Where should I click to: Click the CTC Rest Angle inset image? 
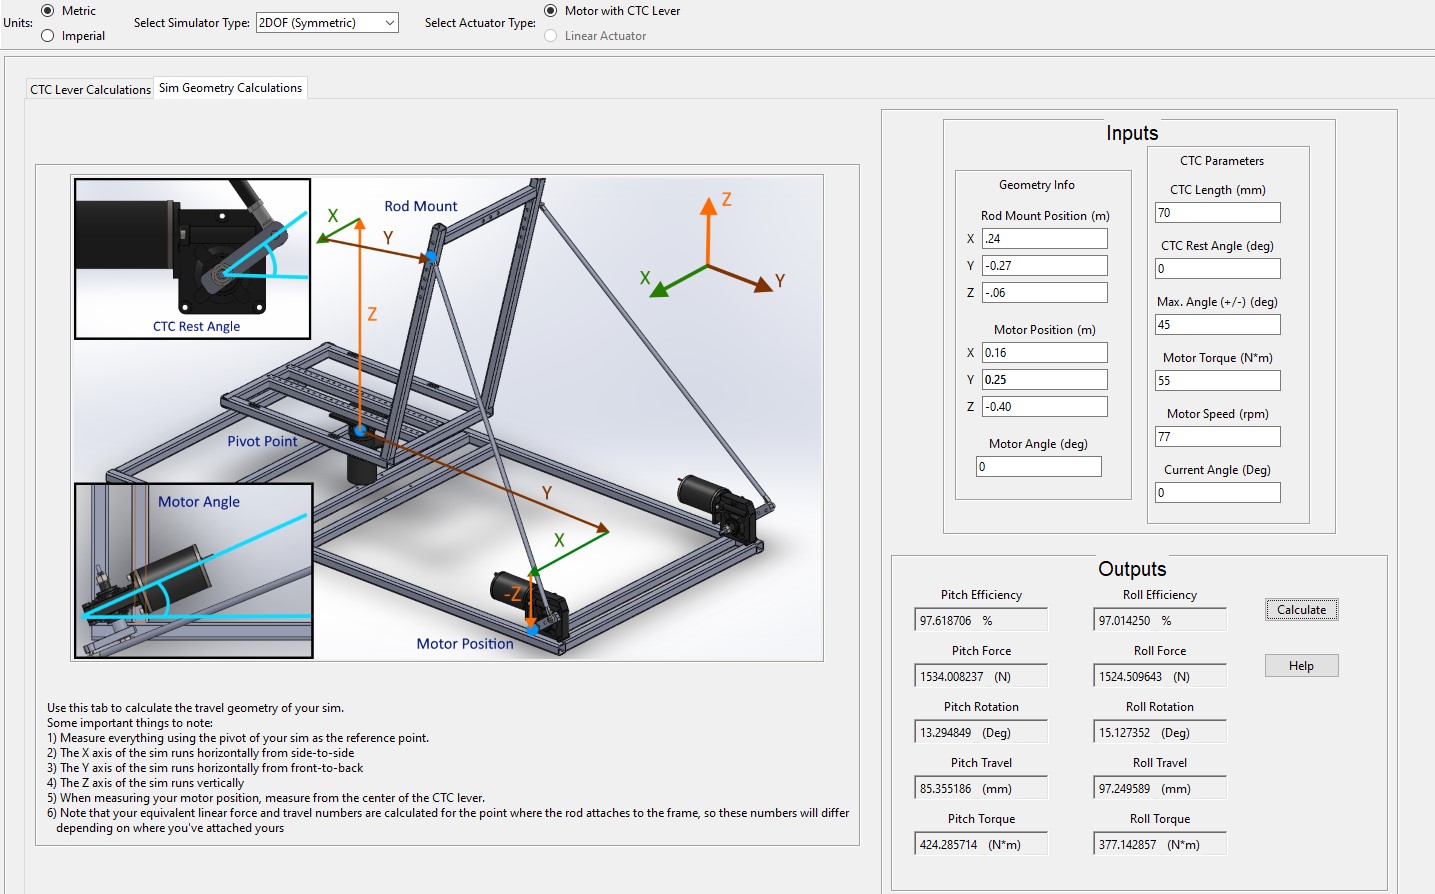[x=193, y=259]
